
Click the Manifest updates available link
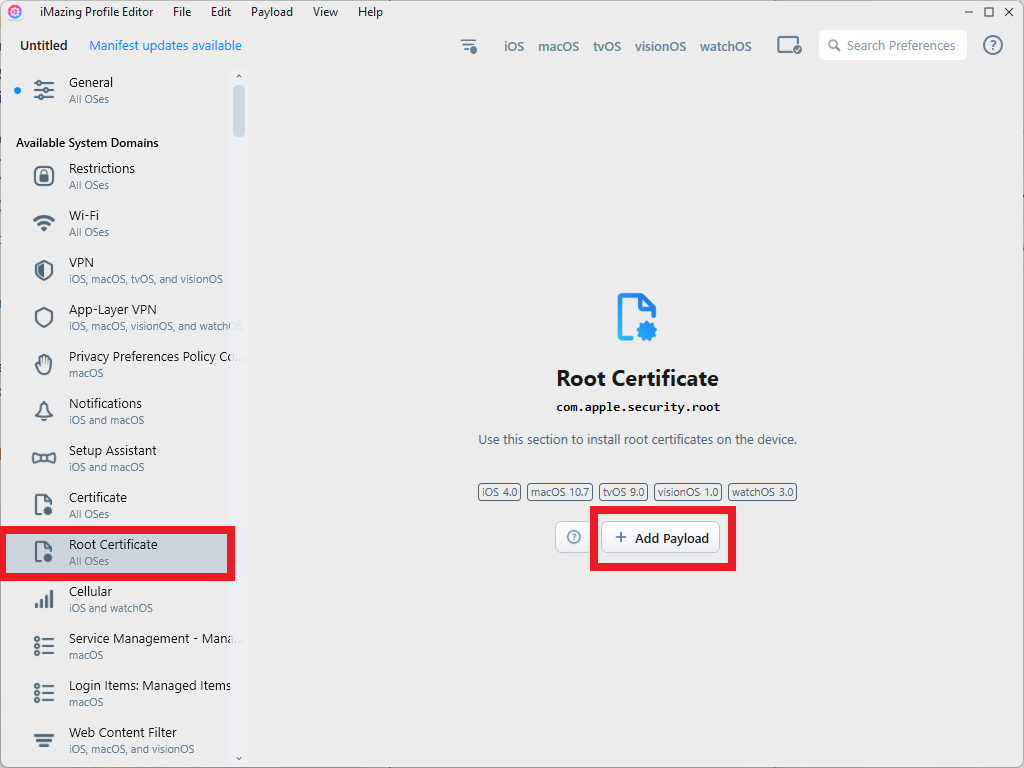coord(165,46)
